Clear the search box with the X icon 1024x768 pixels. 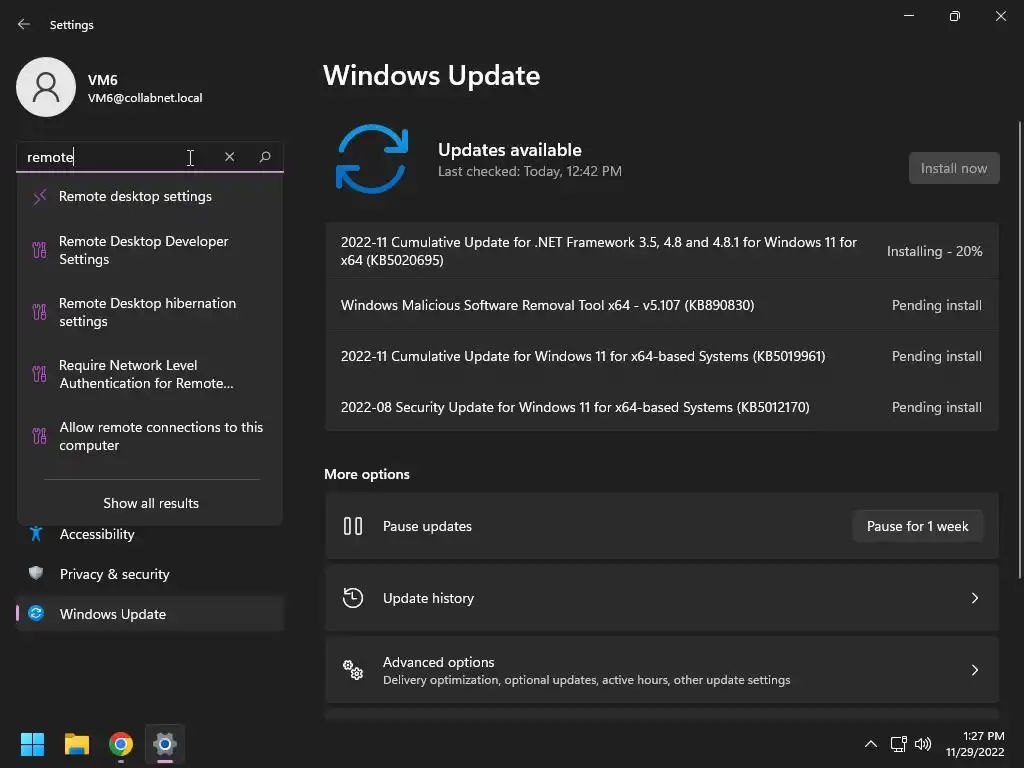click(229, 157)
